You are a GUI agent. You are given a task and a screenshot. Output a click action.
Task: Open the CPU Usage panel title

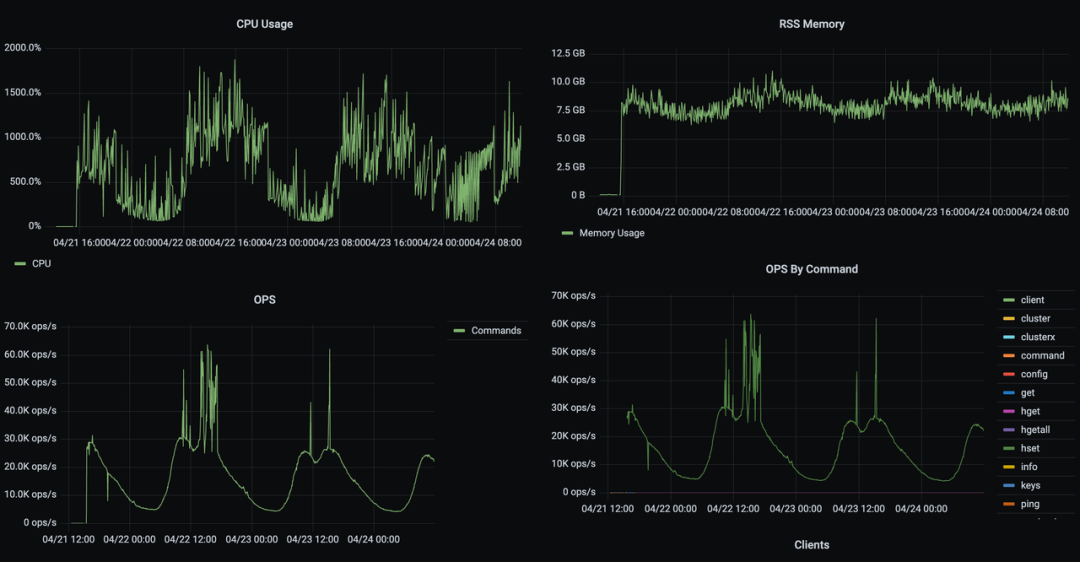click(264, 24)
